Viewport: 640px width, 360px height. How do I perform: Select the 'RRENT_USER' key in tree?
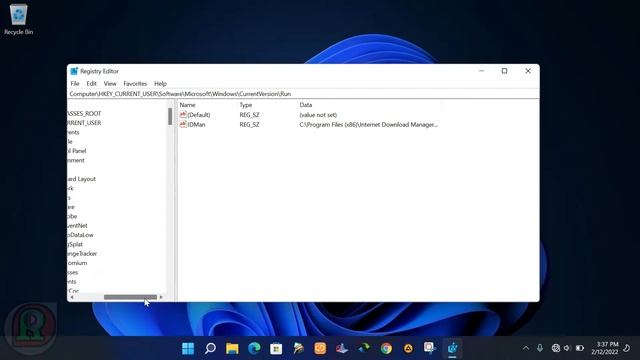click(x=84, y=123)
